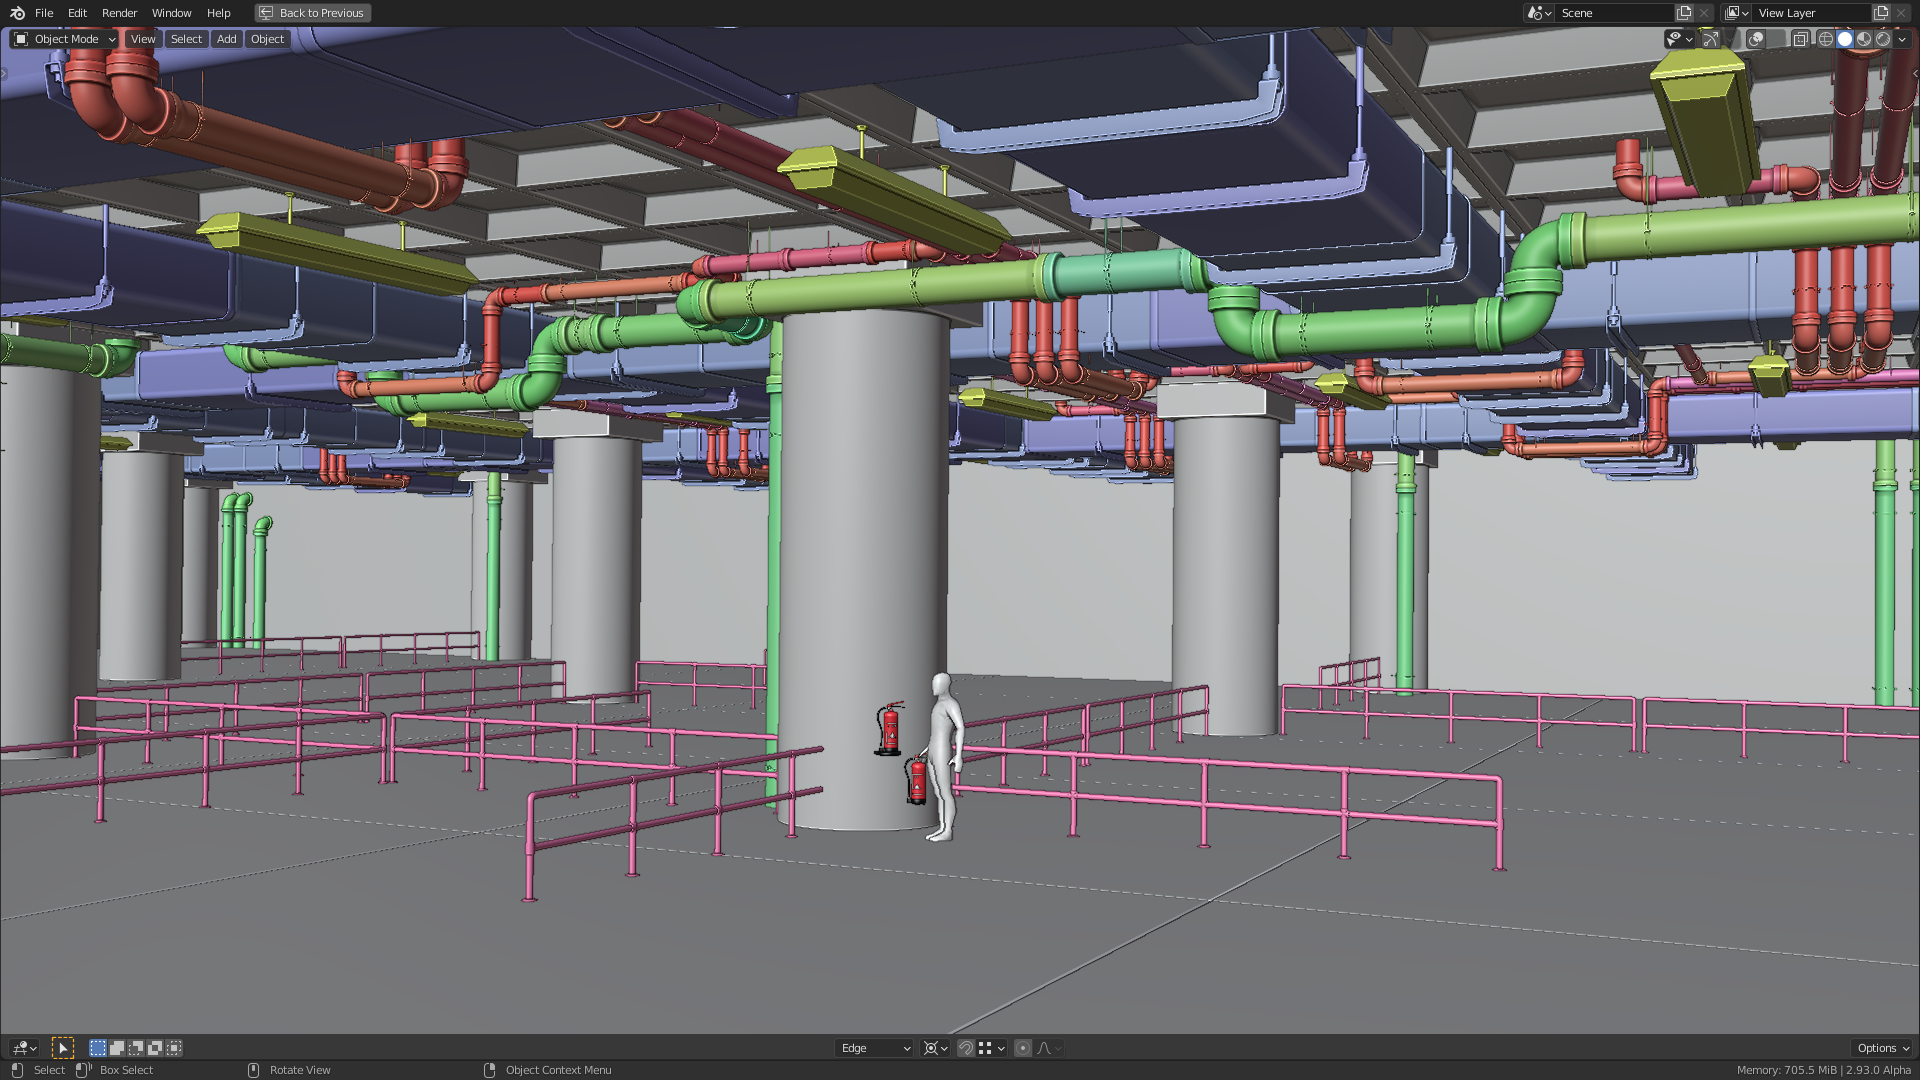The height and width of the screenshot is (1080, 1920).
Task: Select solid viewport shading
Action: 1845,39
